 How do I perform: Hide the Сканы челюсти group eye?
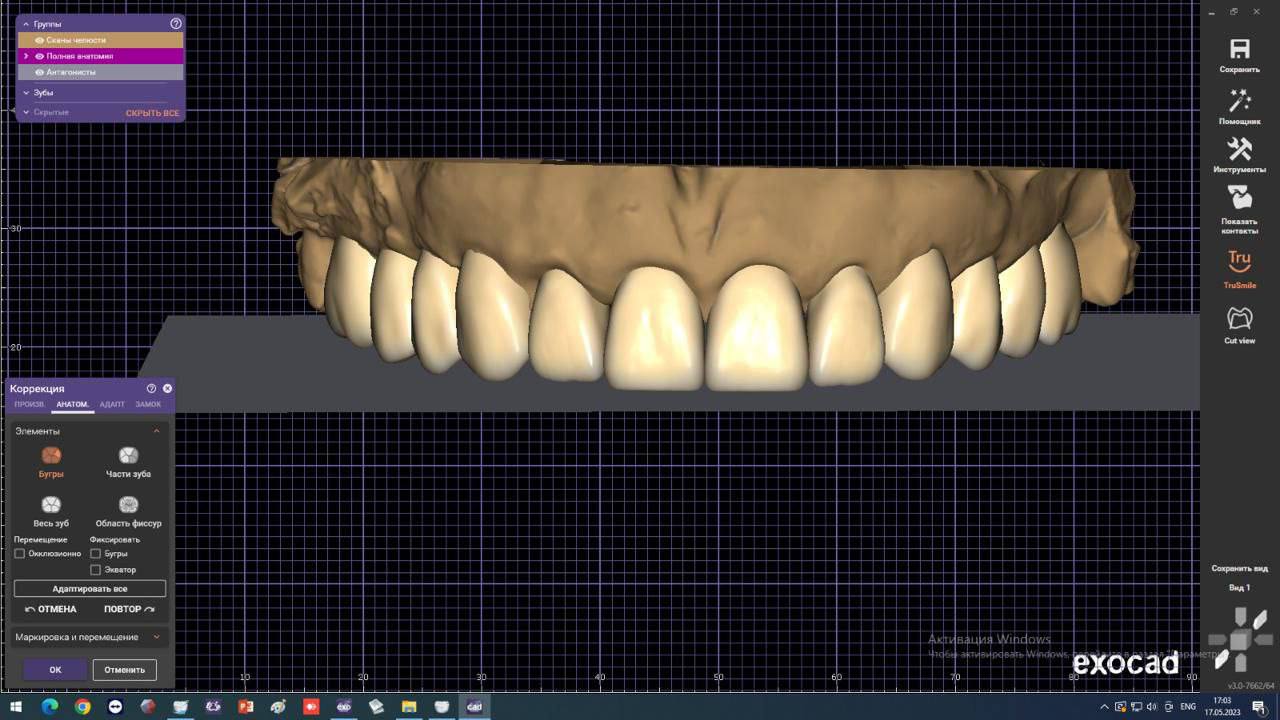coord(40,40)
